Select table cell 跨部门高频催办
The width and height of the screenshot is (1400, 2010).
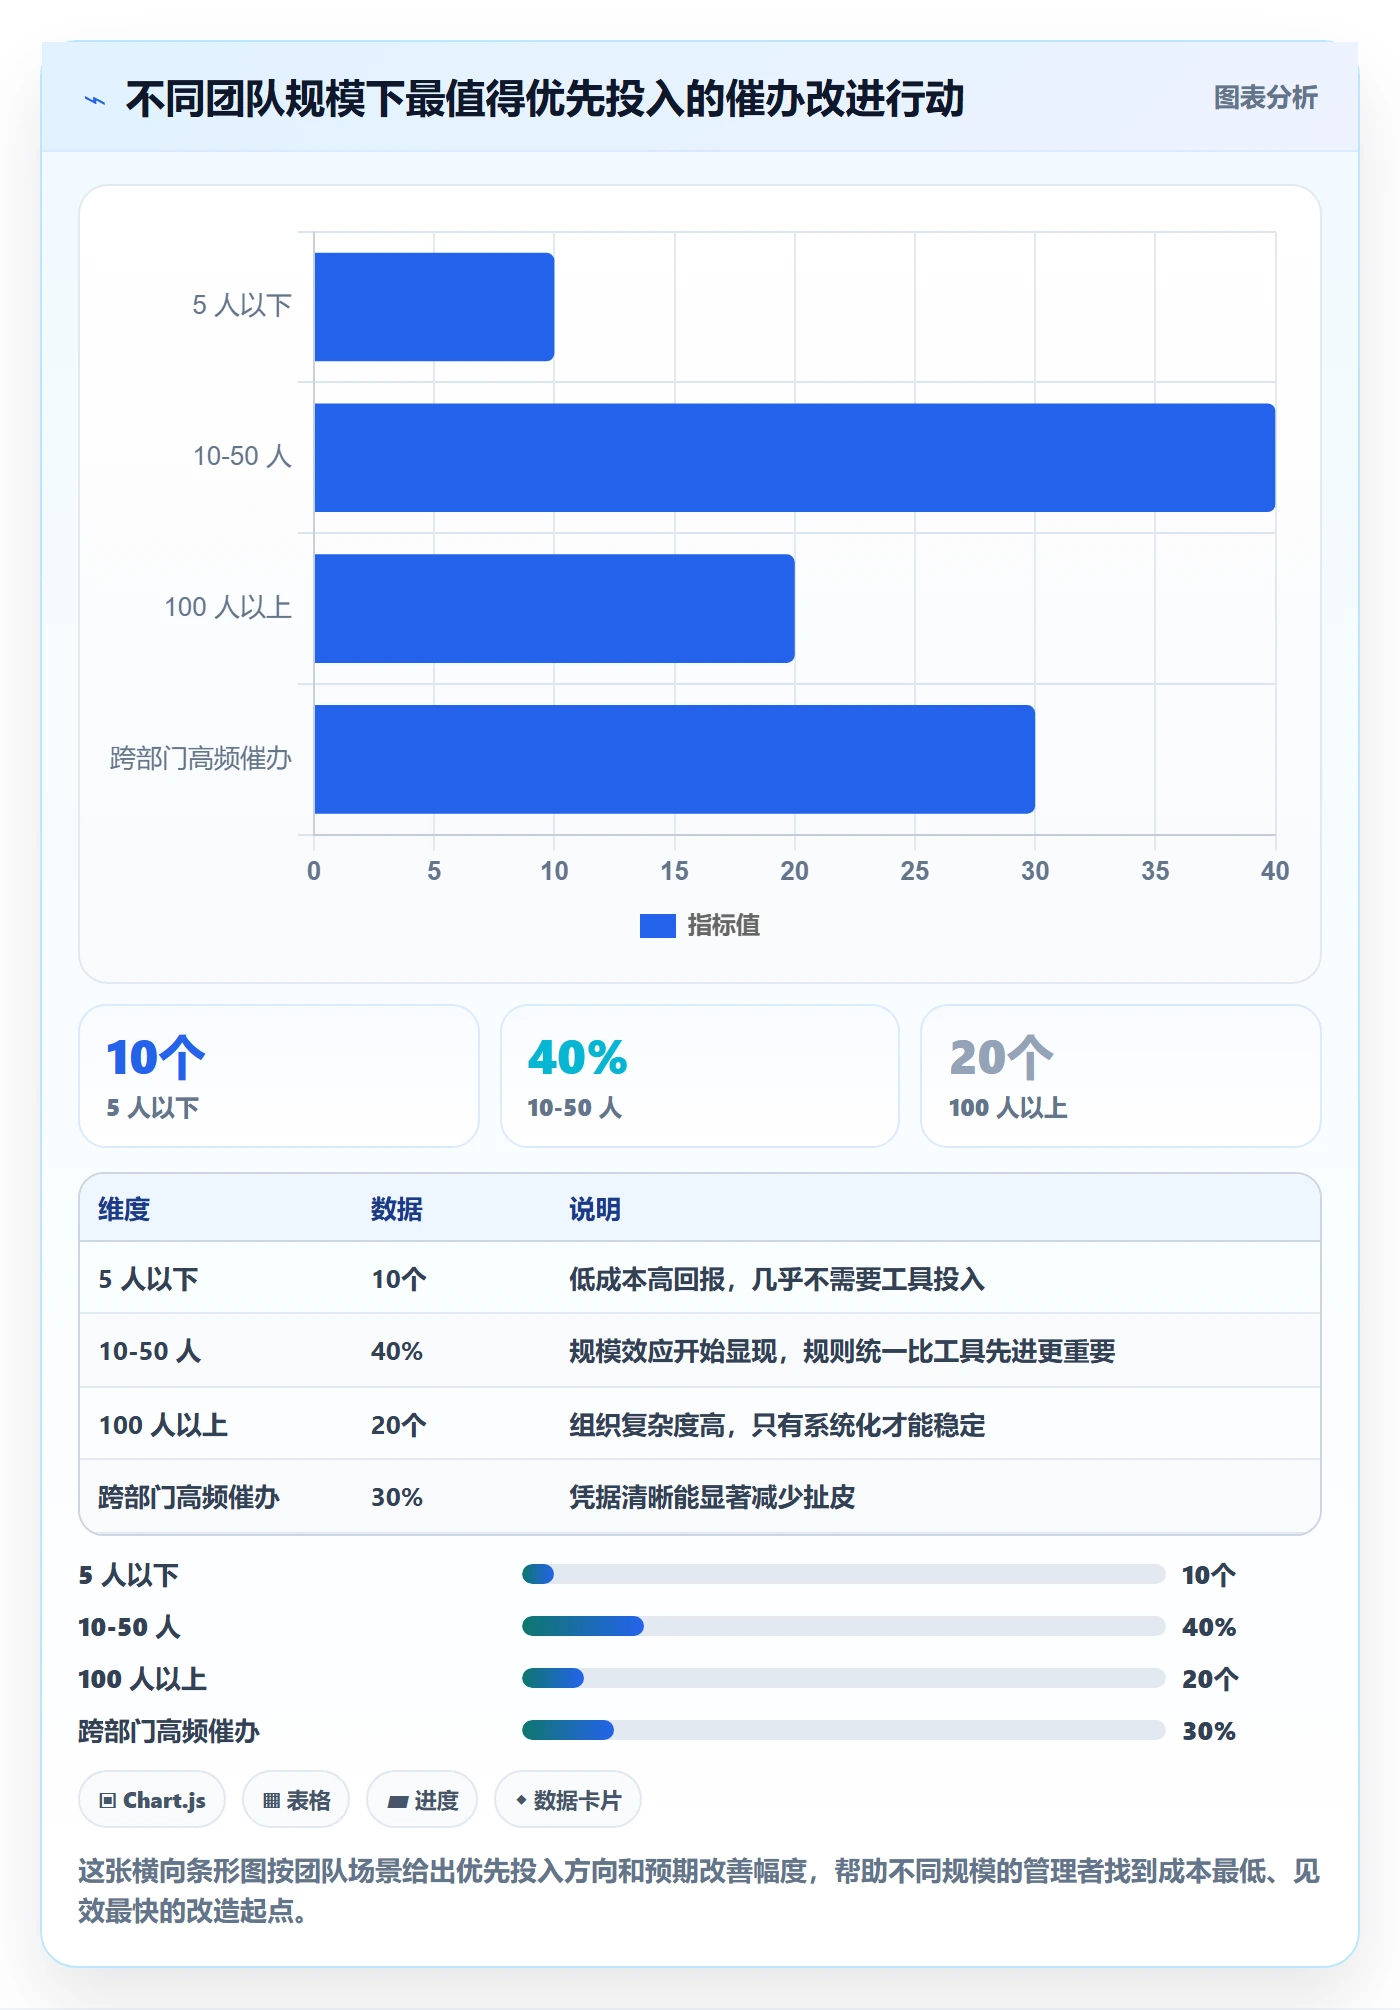pyautogui.click(x=189, y=1497)
